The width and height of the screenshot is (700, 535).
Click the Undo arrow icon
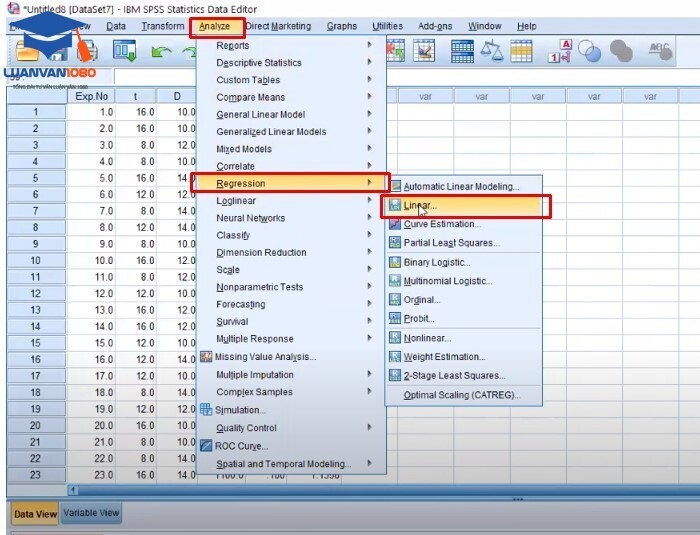tap(161, 52)
